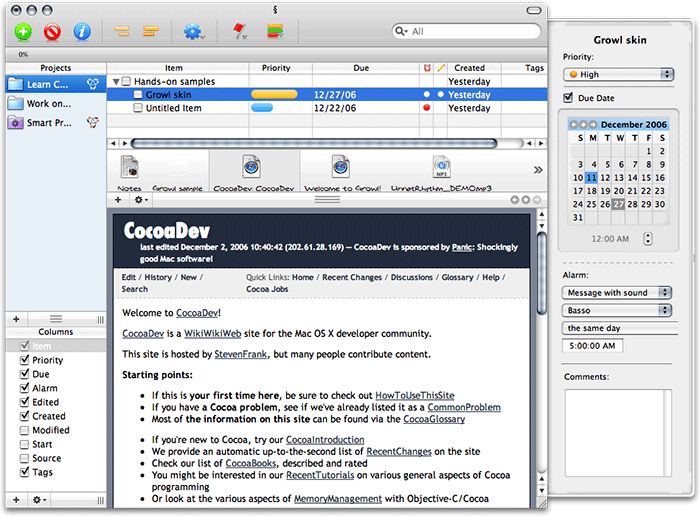Open the Message with sound dropdown
Image resolution: width=700 pixels, height=516 pixels.
617,293
